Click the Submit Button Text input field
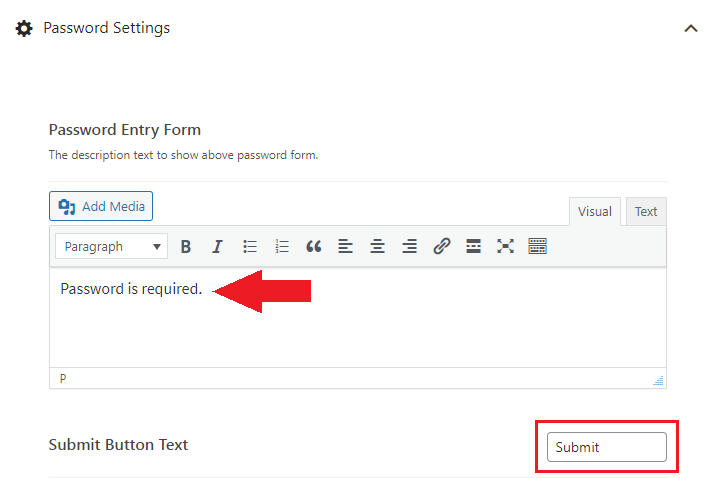Screen dimensions: 719x478 click(x=607, y=447)
